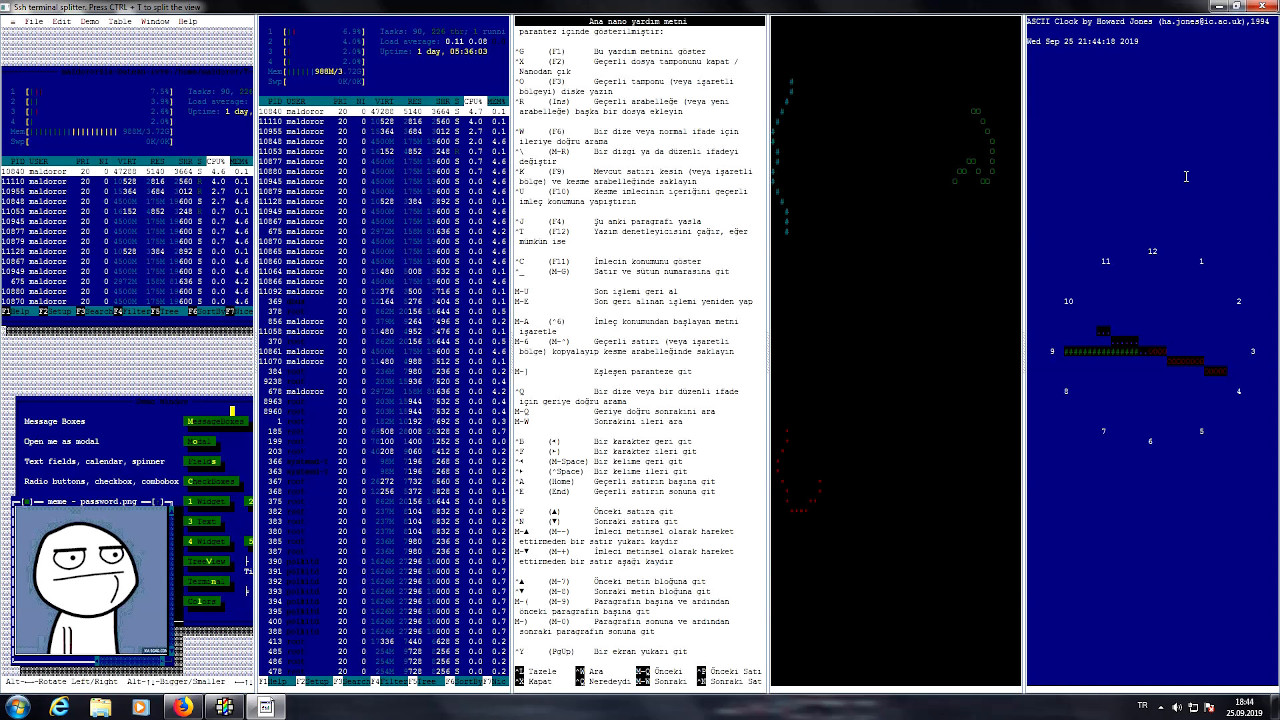This screenshot has height=720, width=1280.
Task: Open Windows Explorer folder taskbar icon
Action: click(100, 707)
